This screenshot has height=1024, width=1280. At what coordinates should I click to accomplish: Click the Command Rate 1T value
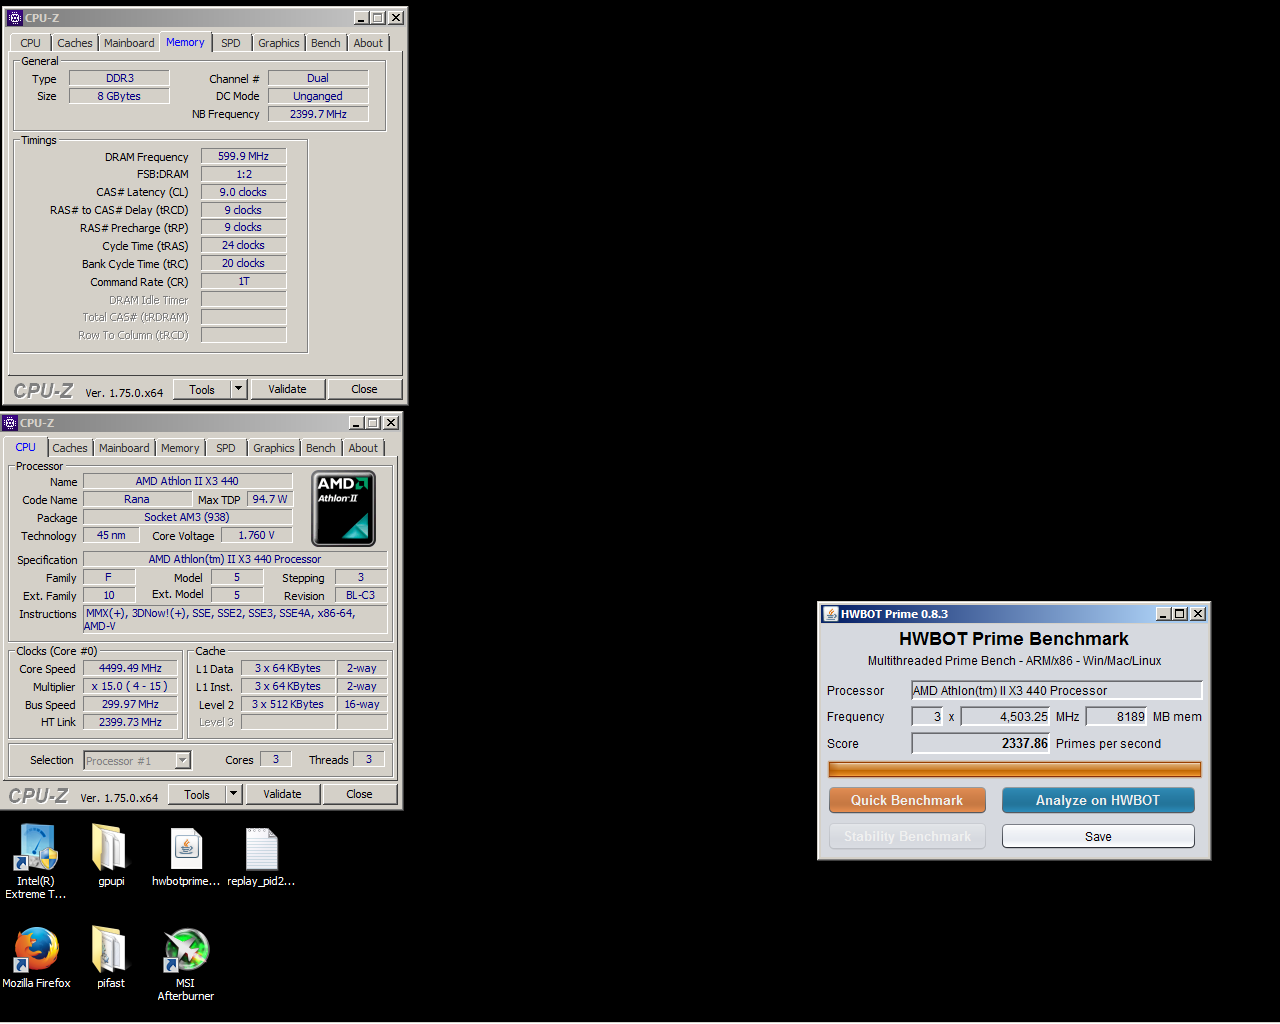[x=243, y=281]
